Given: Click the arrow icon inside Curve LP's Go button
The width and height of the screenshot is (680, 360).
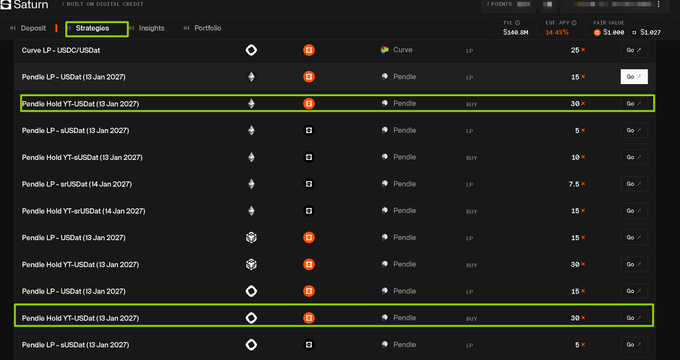Looking at the screenshot, I should point(639,50).
